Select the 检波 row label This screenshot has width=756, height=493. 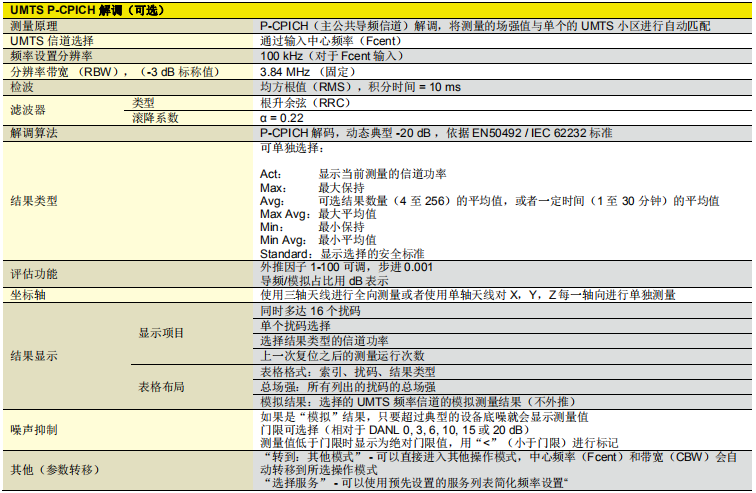(22, 87)
